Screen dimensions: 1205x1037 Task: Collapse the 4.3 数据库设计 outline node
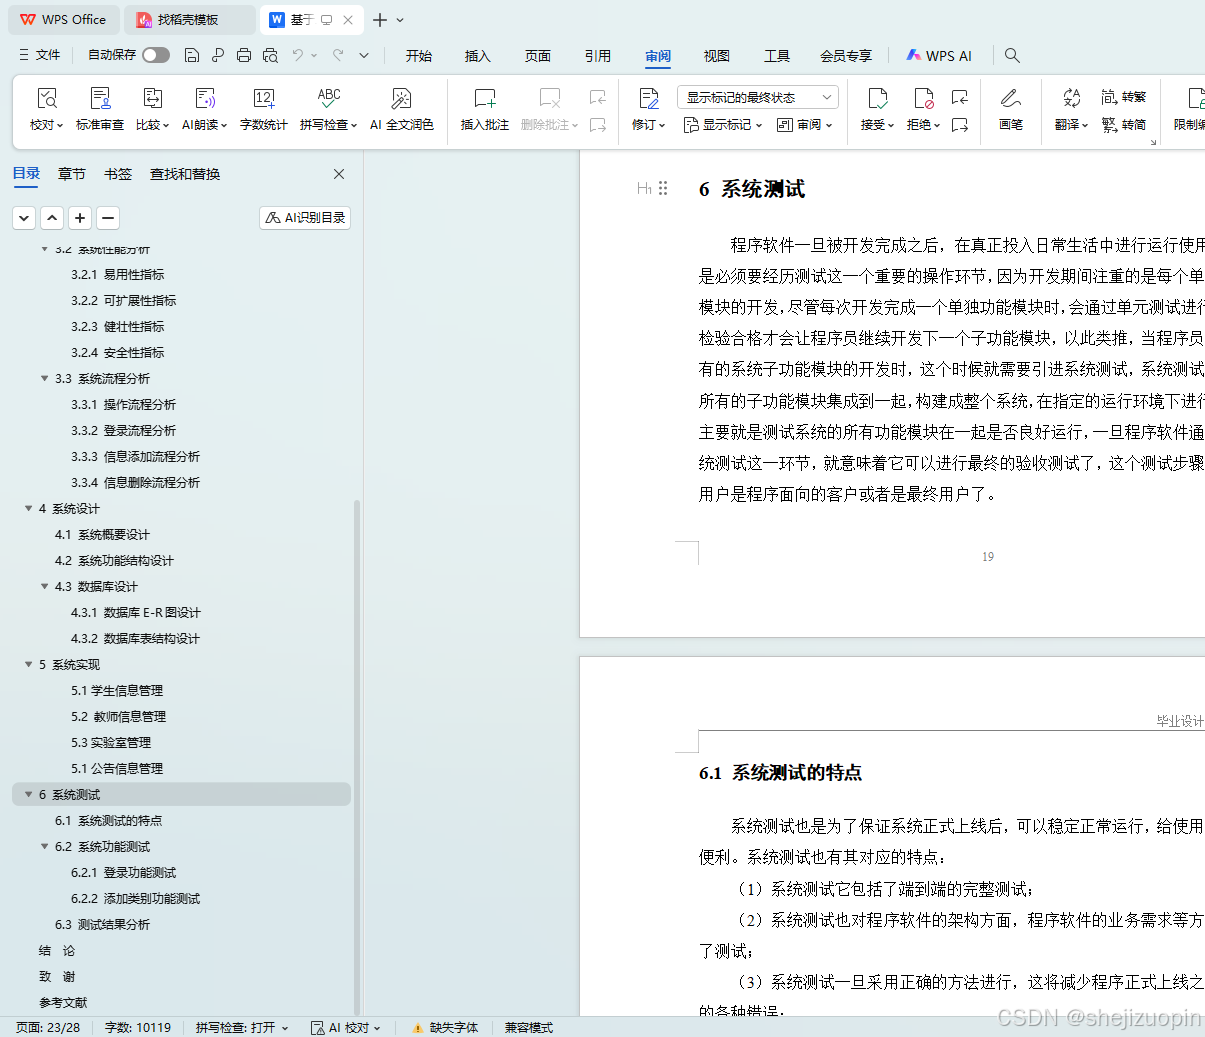coord(45,586)
